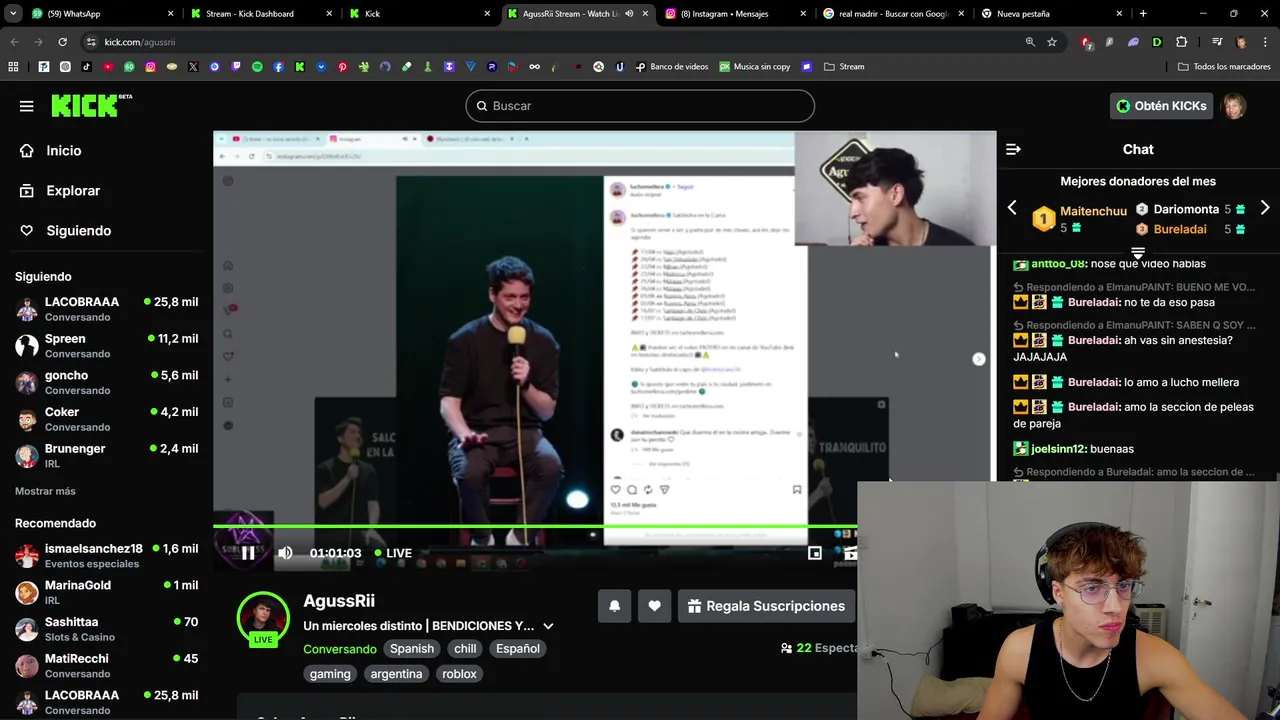Click the AgussRii channel avatar
This screenshot has height=720, width=1280.
[x=263, y=616]
